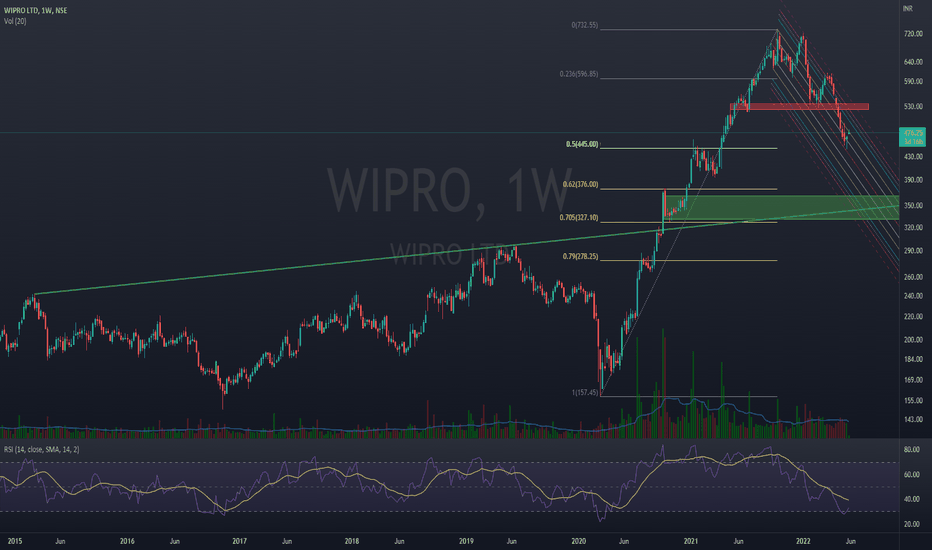Click the 320.00 price axis label
The image size is (932, 550).
[x=913, y=228]
